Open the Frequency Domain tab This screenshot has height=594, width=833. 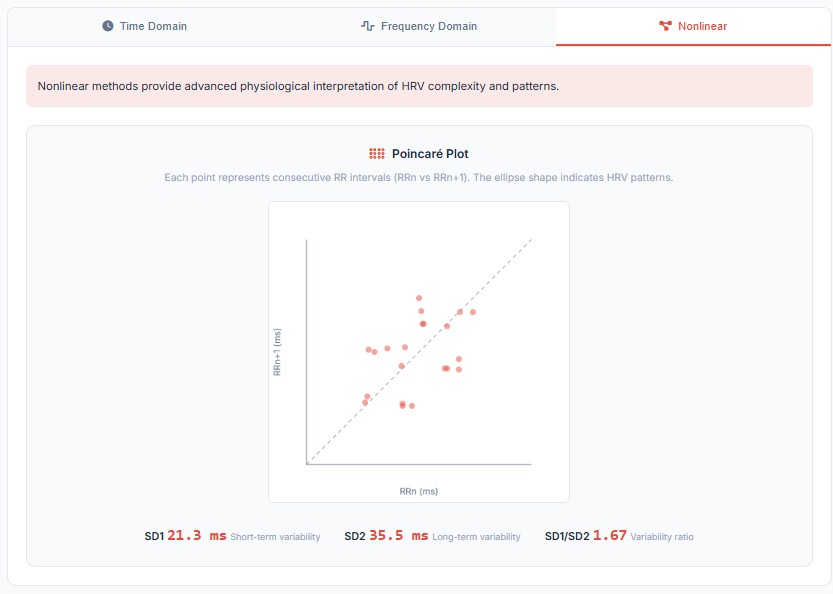point(428,26)
